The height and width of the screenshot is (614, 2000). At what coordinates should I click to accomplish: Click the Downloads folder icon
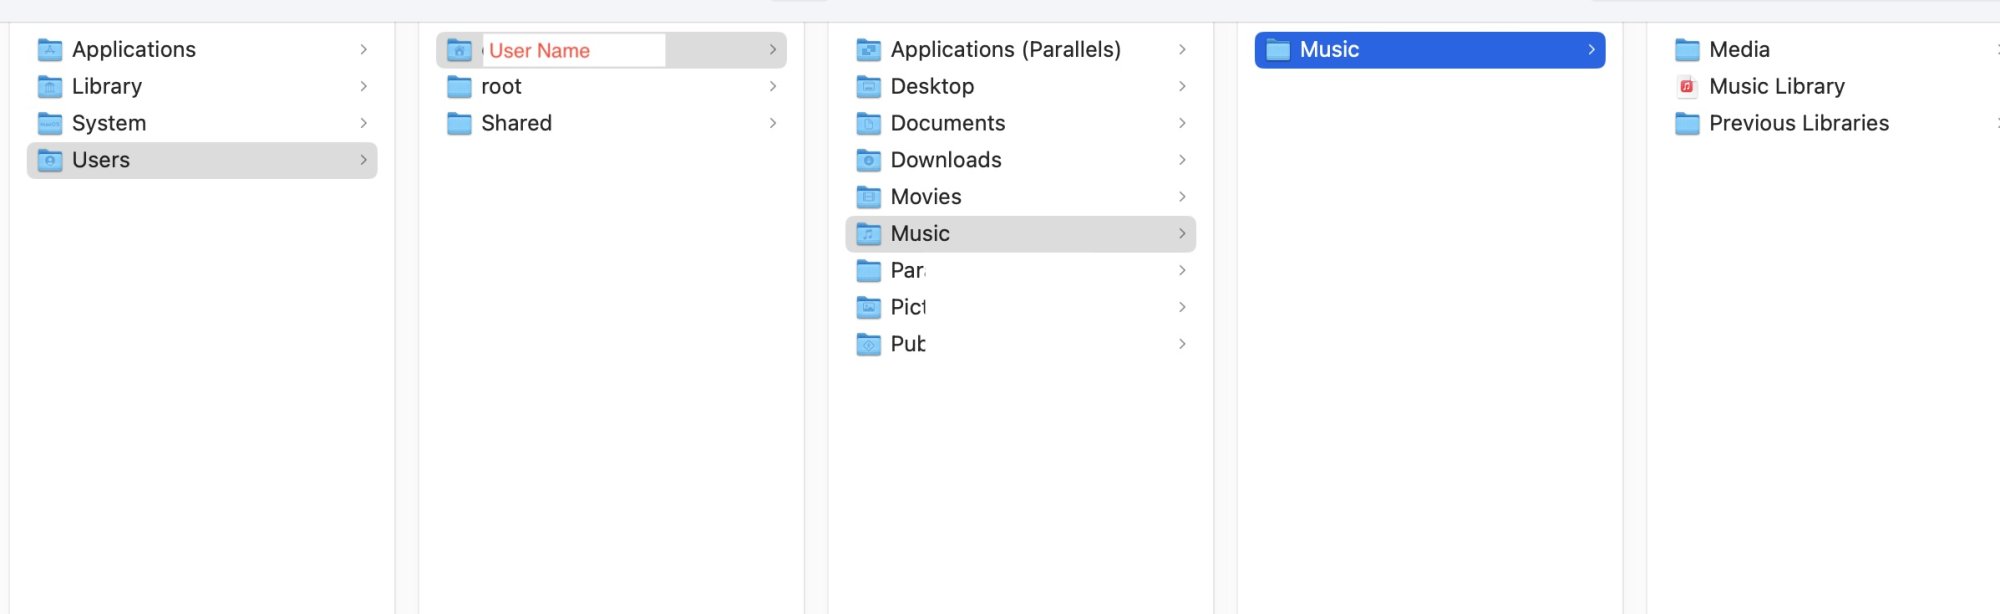point(869,161)
